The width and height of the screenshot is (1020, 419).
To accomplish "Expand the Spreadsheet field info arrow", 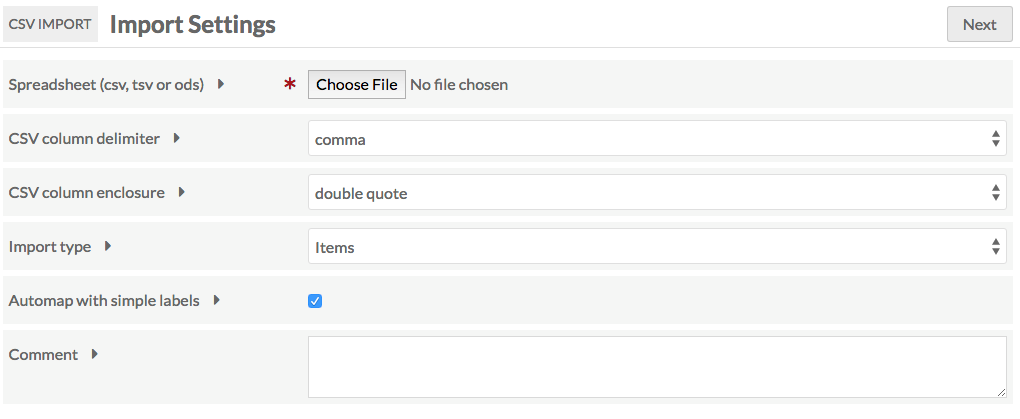I will (x=221, y=84).
